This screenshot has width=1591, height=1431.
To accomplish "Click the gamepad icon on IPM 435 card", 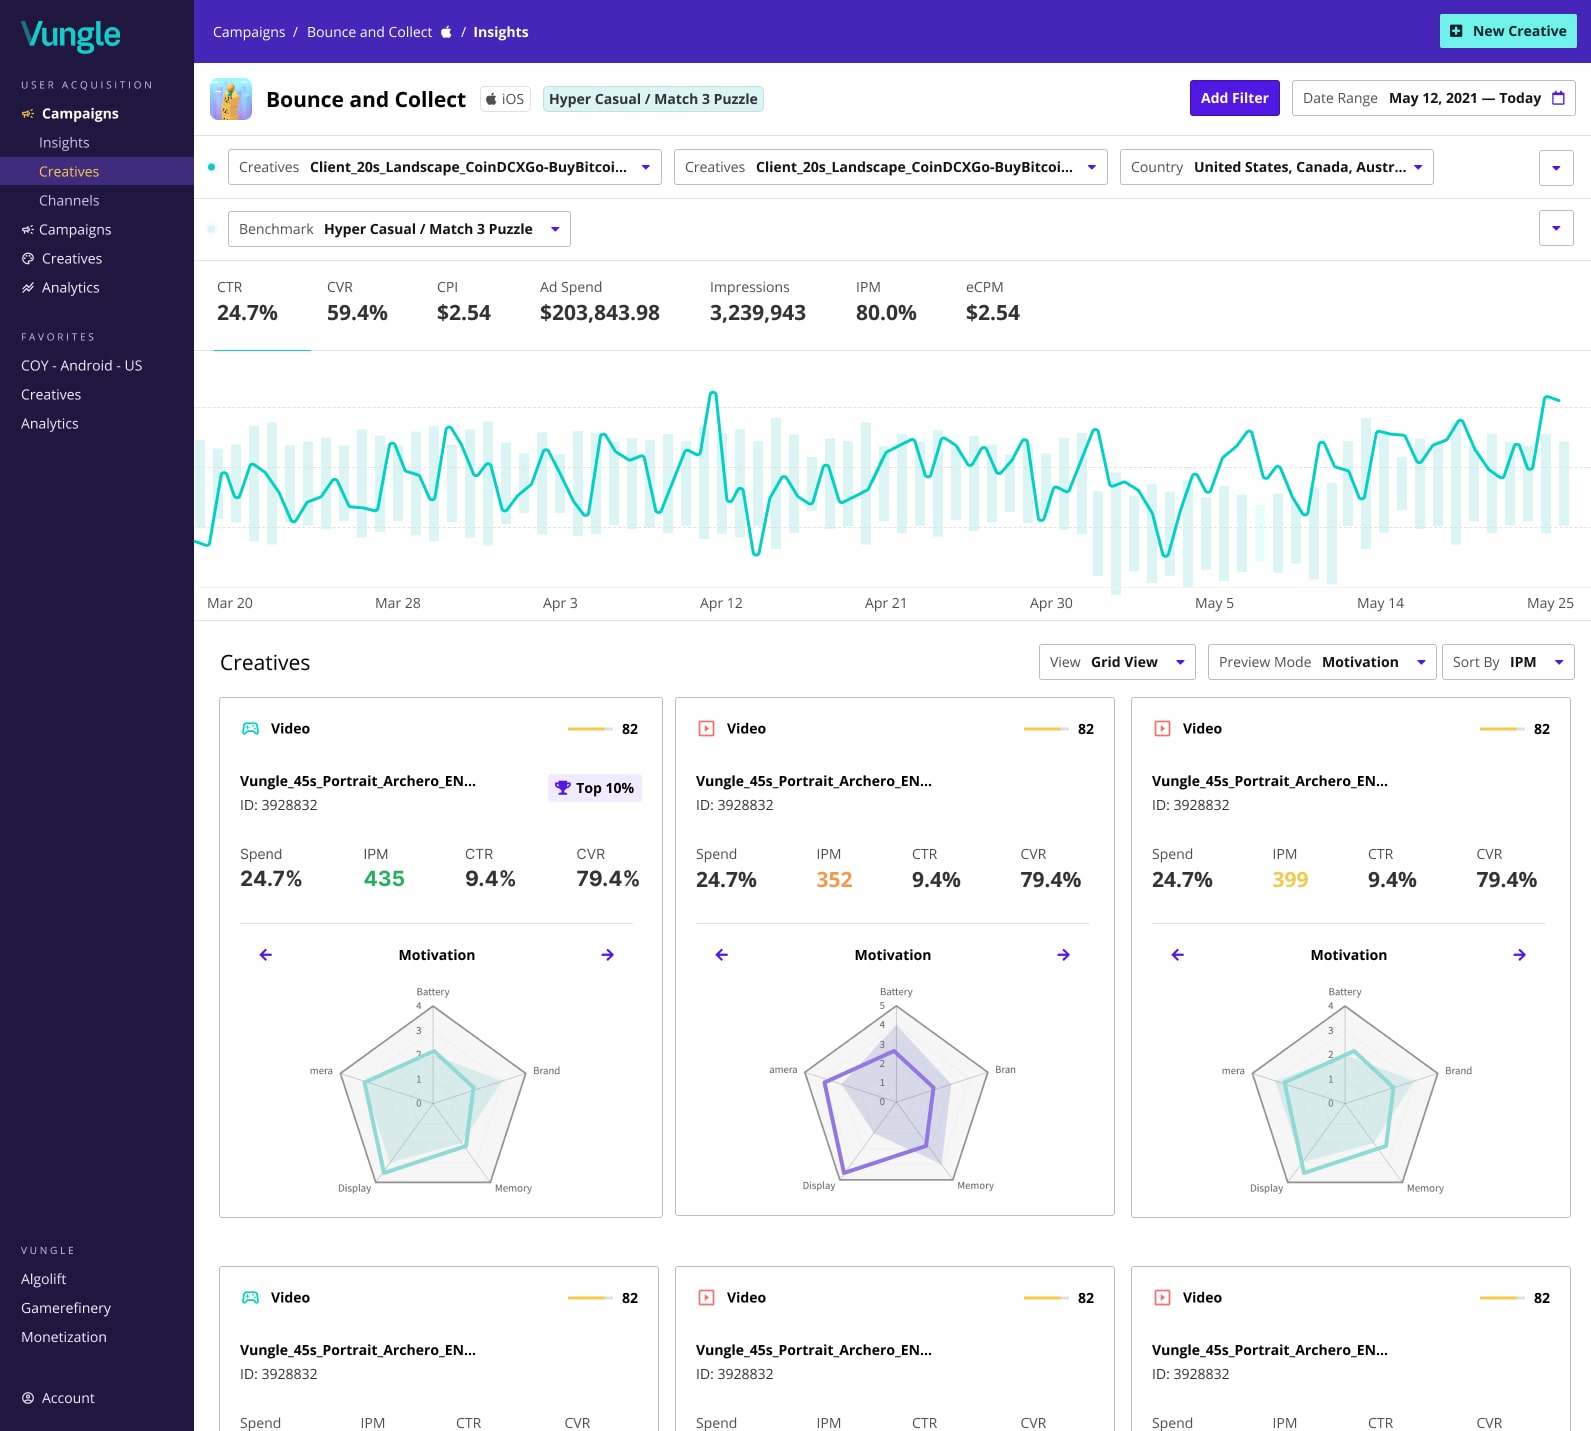I will pos(251,729).
